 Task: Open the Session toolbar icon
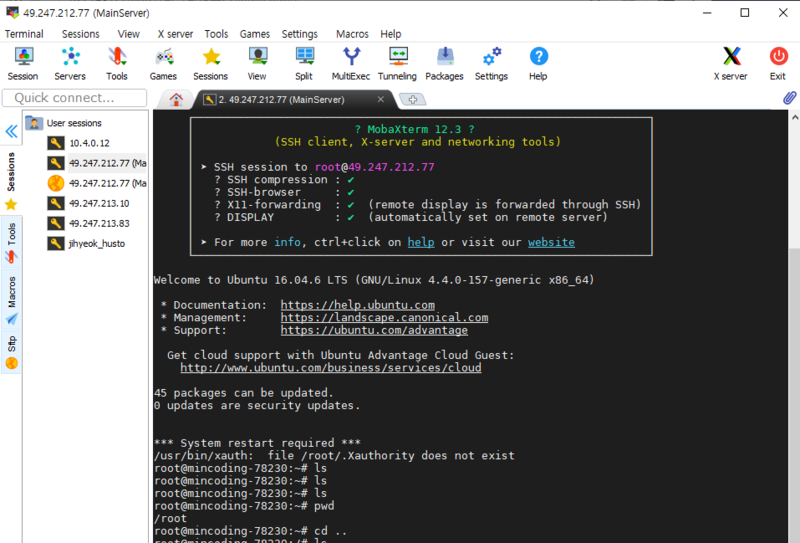point(23,64)
